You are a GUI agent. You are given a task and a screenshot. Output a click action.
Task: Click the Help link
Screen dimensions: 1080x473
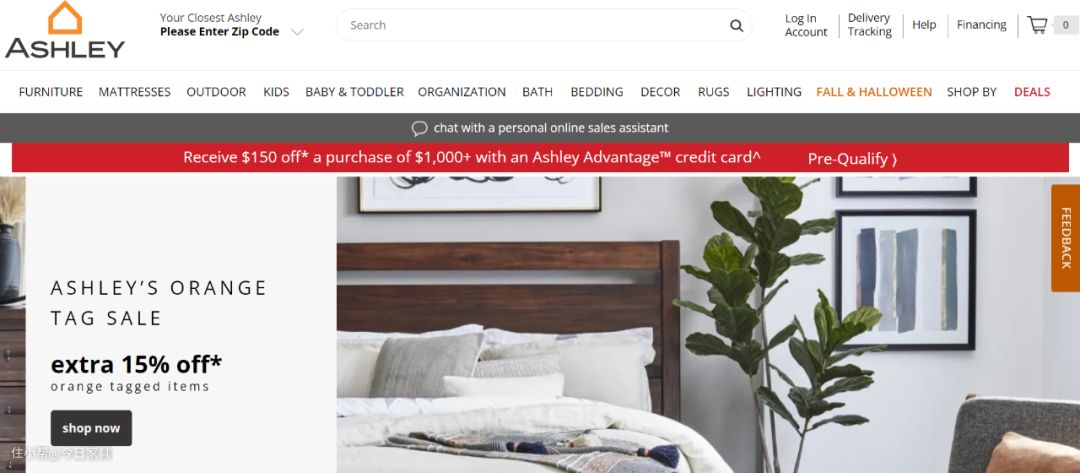(x=924, y=25)
